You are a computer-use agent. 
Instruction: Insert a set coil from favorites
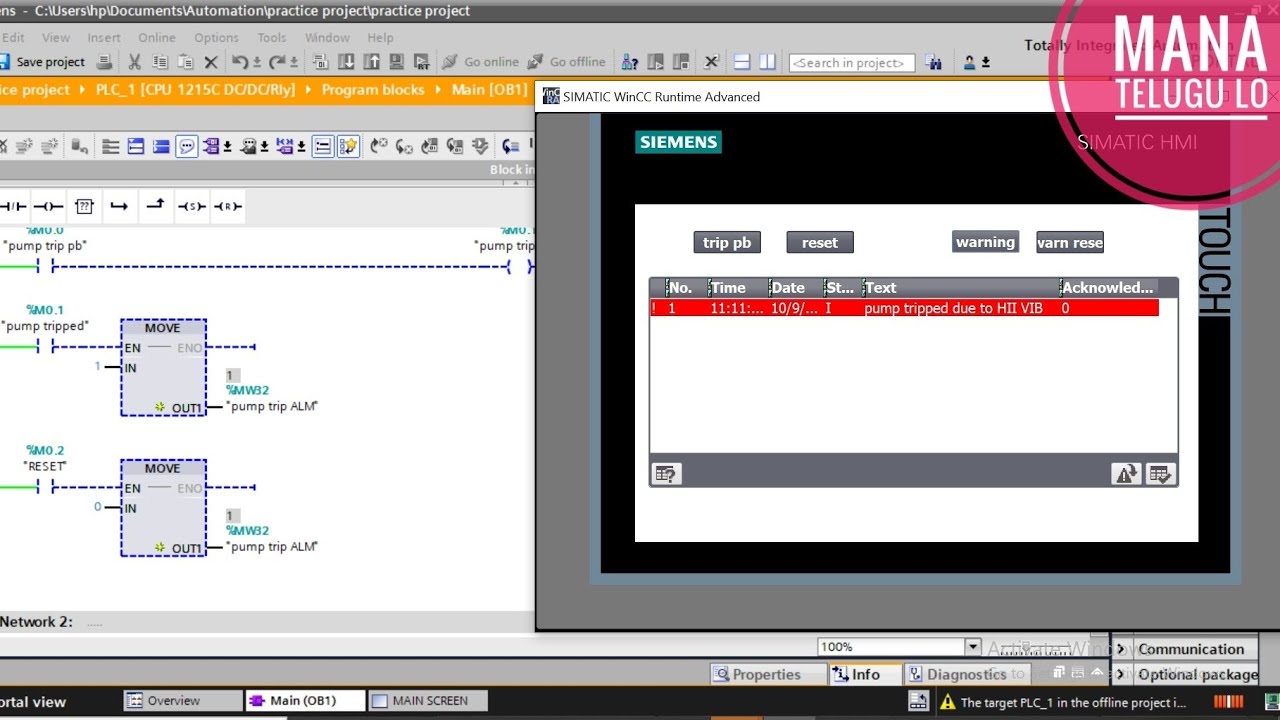[x=191, y=206]
